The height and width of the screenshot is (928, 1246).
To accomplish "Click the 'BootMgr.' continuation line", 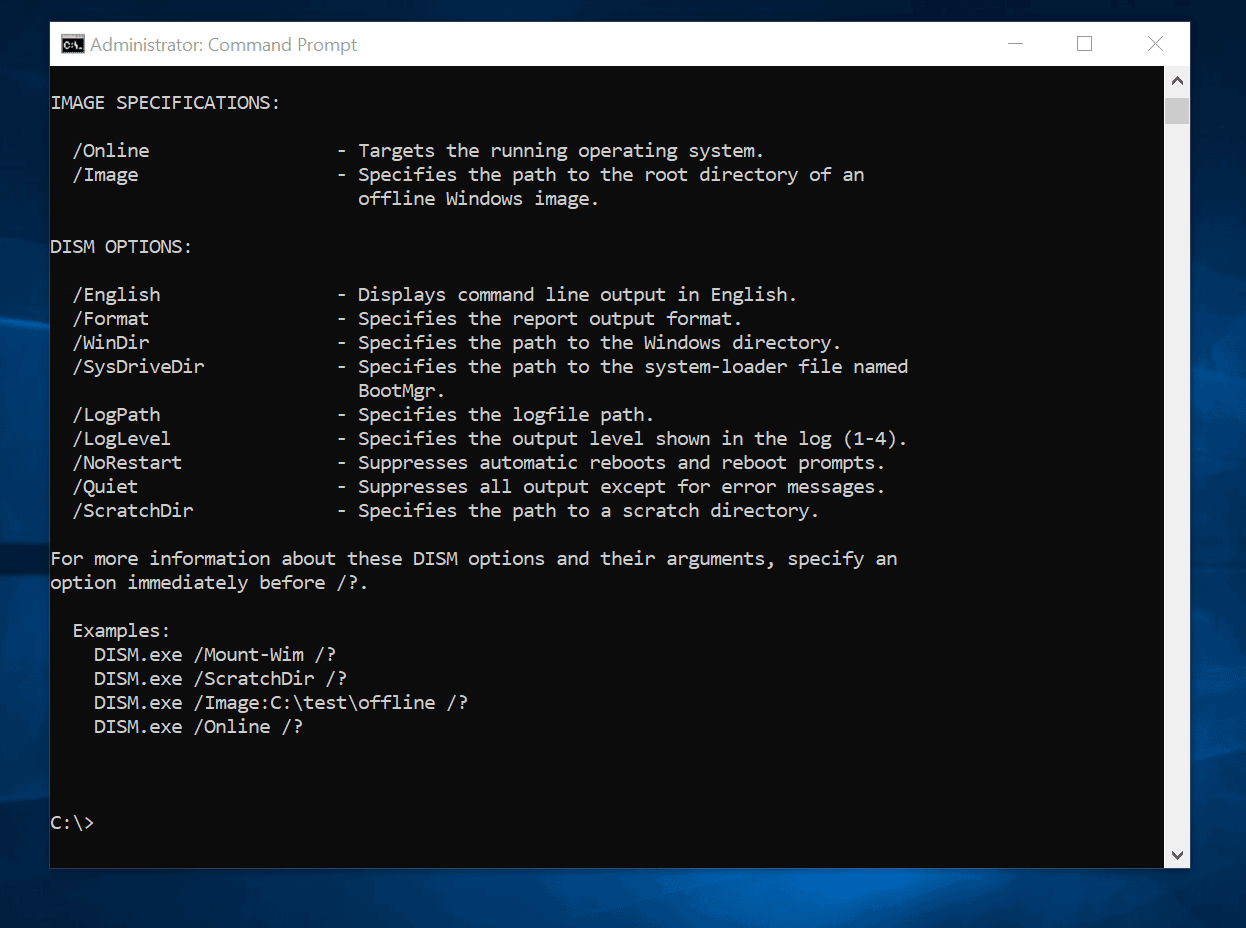I will tap(402, 391).
